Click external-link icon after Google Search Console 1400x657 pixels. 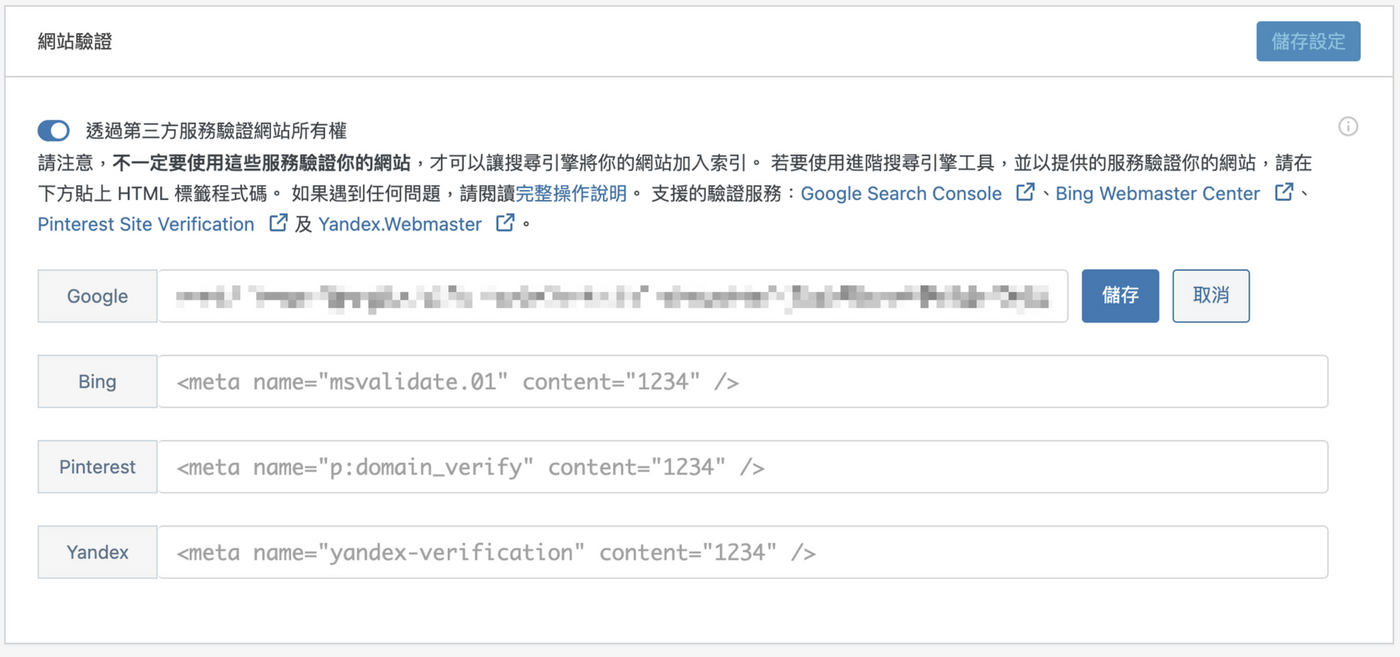point(1025,192)
